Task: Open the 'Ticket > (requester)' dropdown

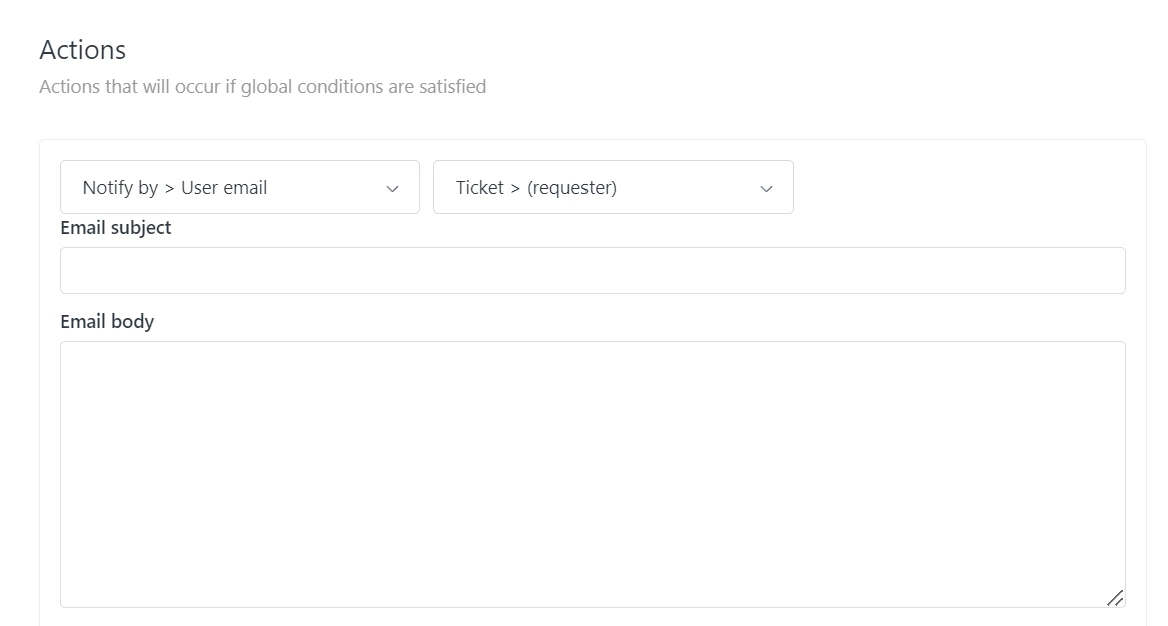Action: tap(612, 187)
